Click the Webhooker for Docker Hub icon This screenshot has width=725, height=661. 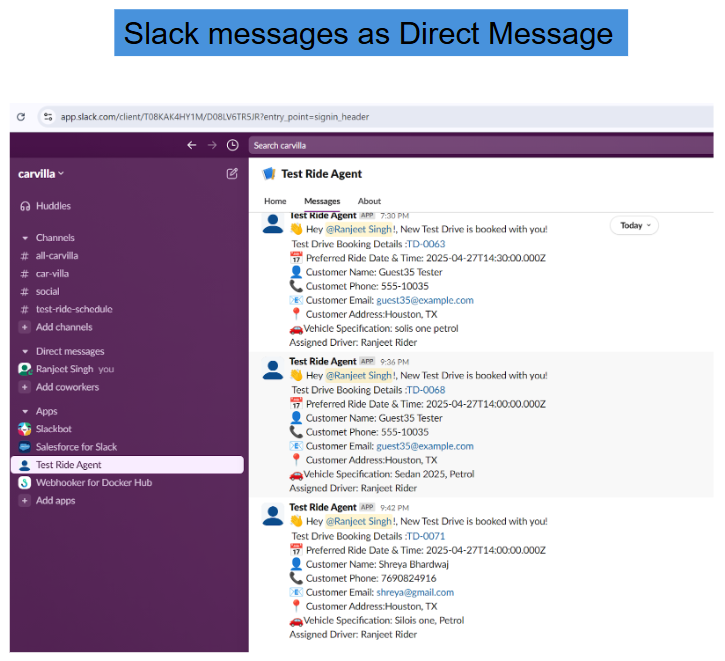pos(25,483)
